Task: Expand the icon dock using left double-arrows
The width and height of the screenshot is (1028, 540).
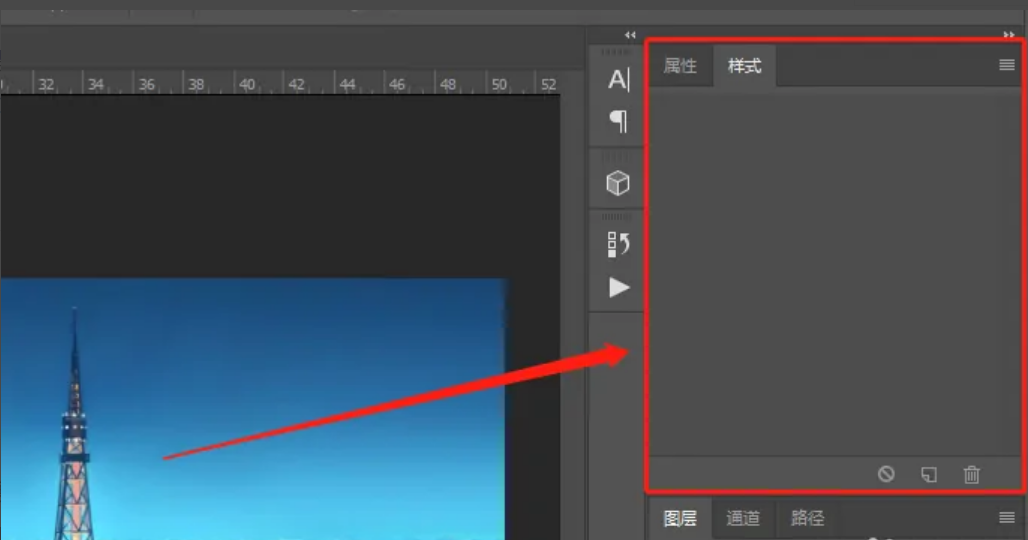Action: (630, 35)
